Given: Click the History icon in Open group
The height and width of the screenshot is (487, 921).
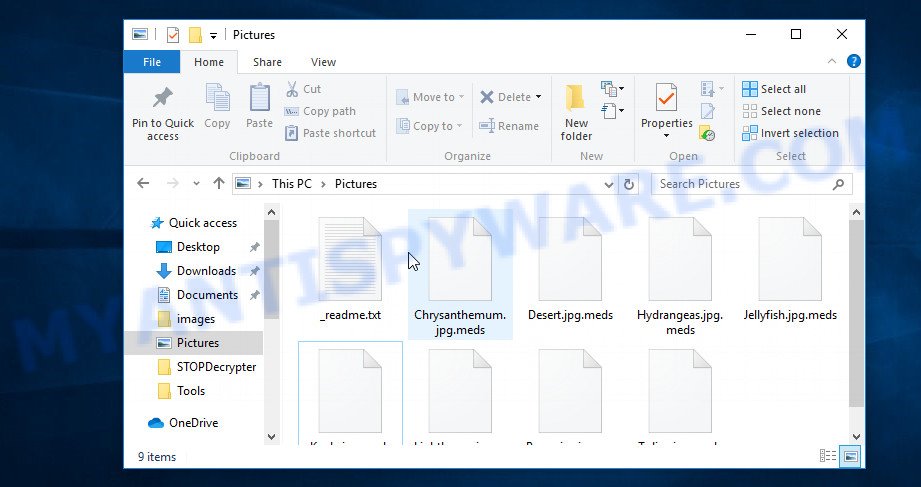Looking at the screenshot, I should 708,133.
